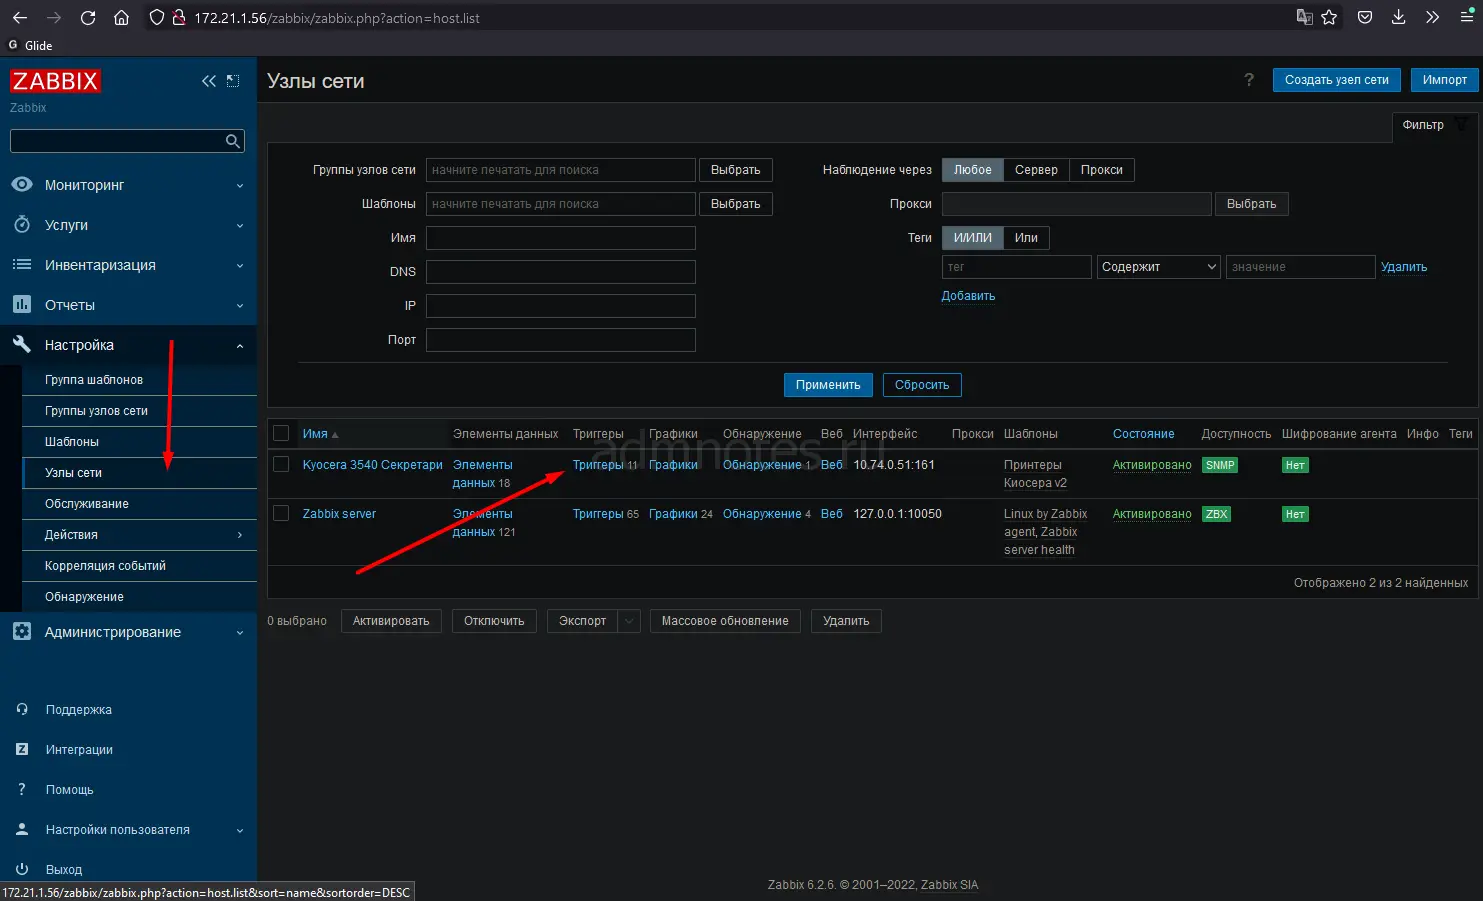Image resolution: width=1483 pixels, height=901 pixels.
Task: Click the filter funnel icon
Action: click(1462, 125)
